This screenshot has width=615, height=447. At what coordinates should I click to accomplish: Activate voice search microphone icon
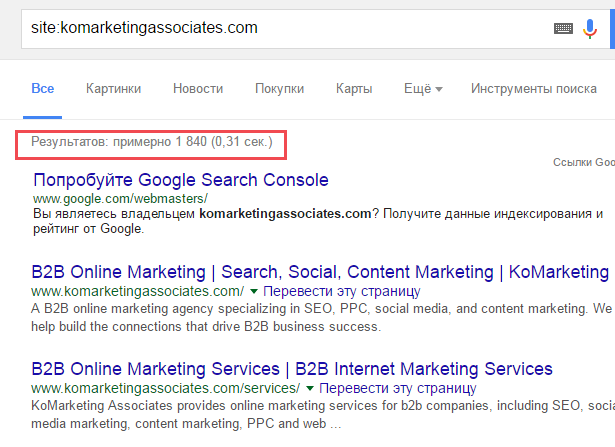tap(590, 29)
